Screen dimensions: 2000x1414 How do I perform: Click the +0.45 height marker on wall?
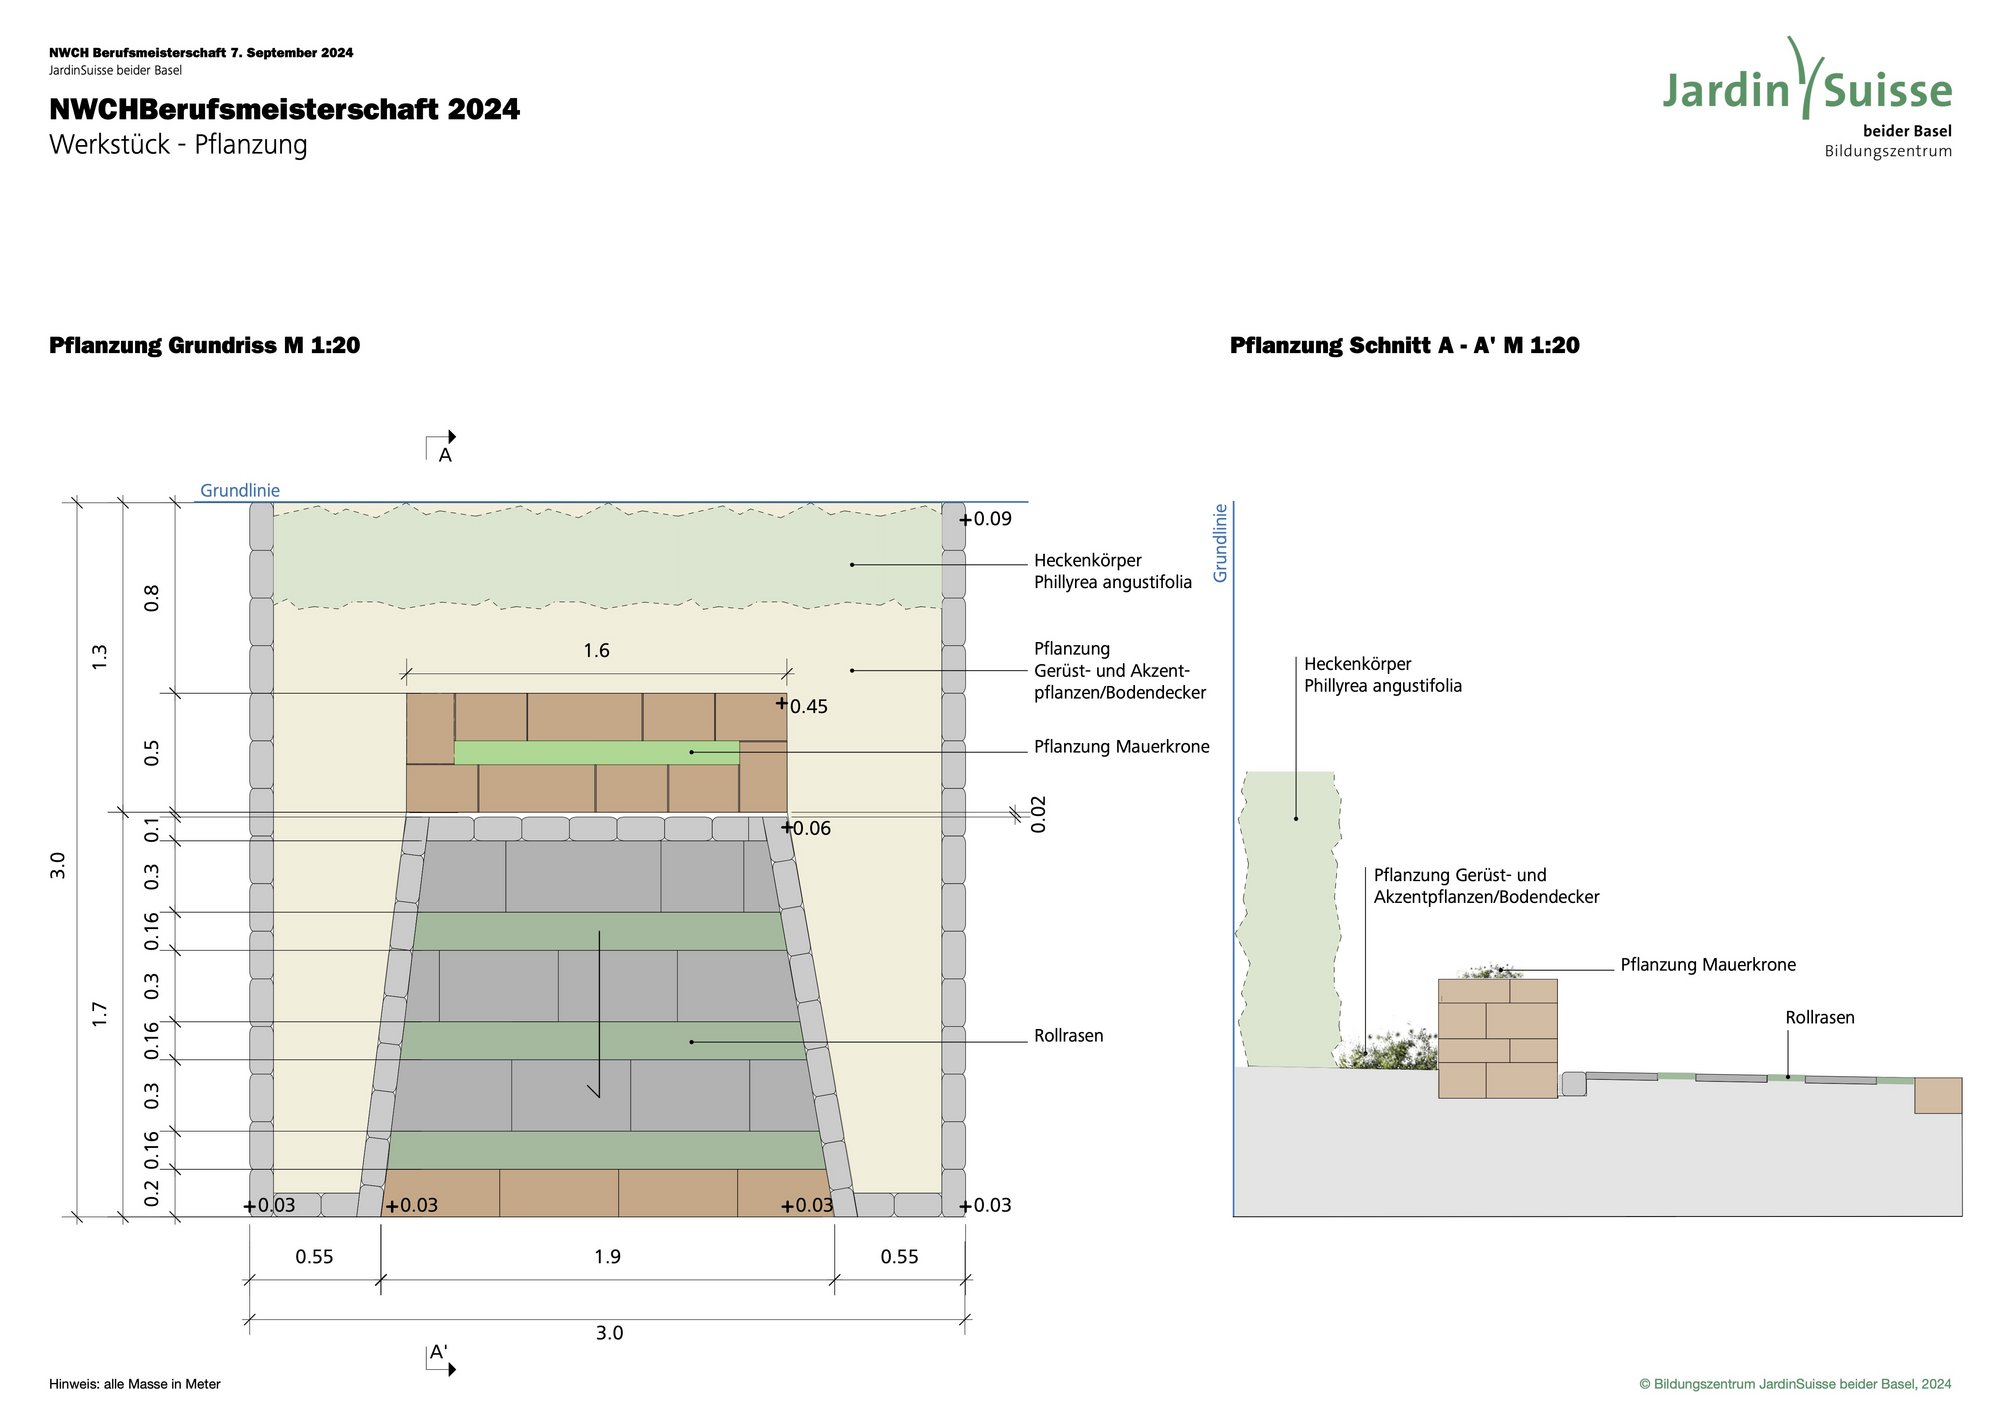pos(802,706)
